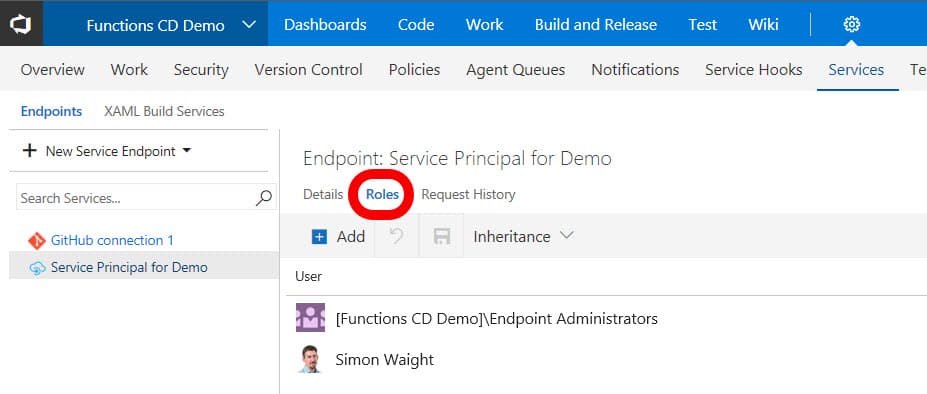Screen dimensions: 927x394
Task: Expand the Inheritance dropdown
Action: point(566,236)
